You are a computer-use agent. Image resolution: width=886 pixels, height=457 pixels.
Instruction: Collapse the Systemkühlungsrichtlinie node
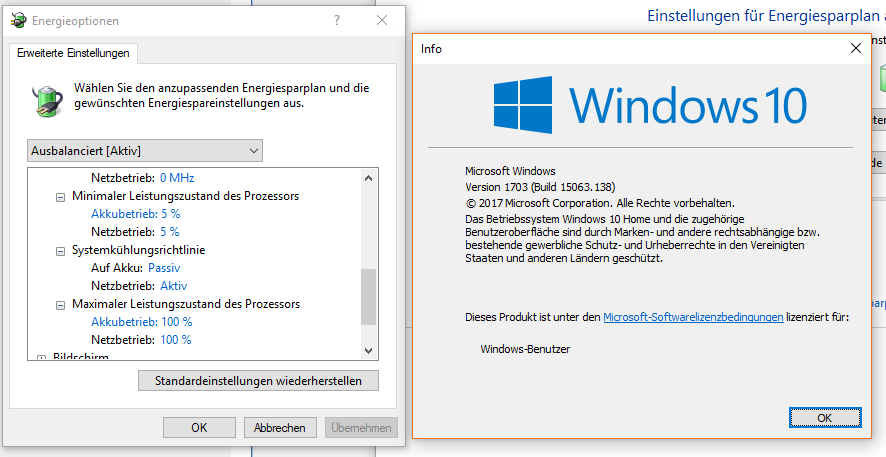pyautogui.click(x=60, y=252)
